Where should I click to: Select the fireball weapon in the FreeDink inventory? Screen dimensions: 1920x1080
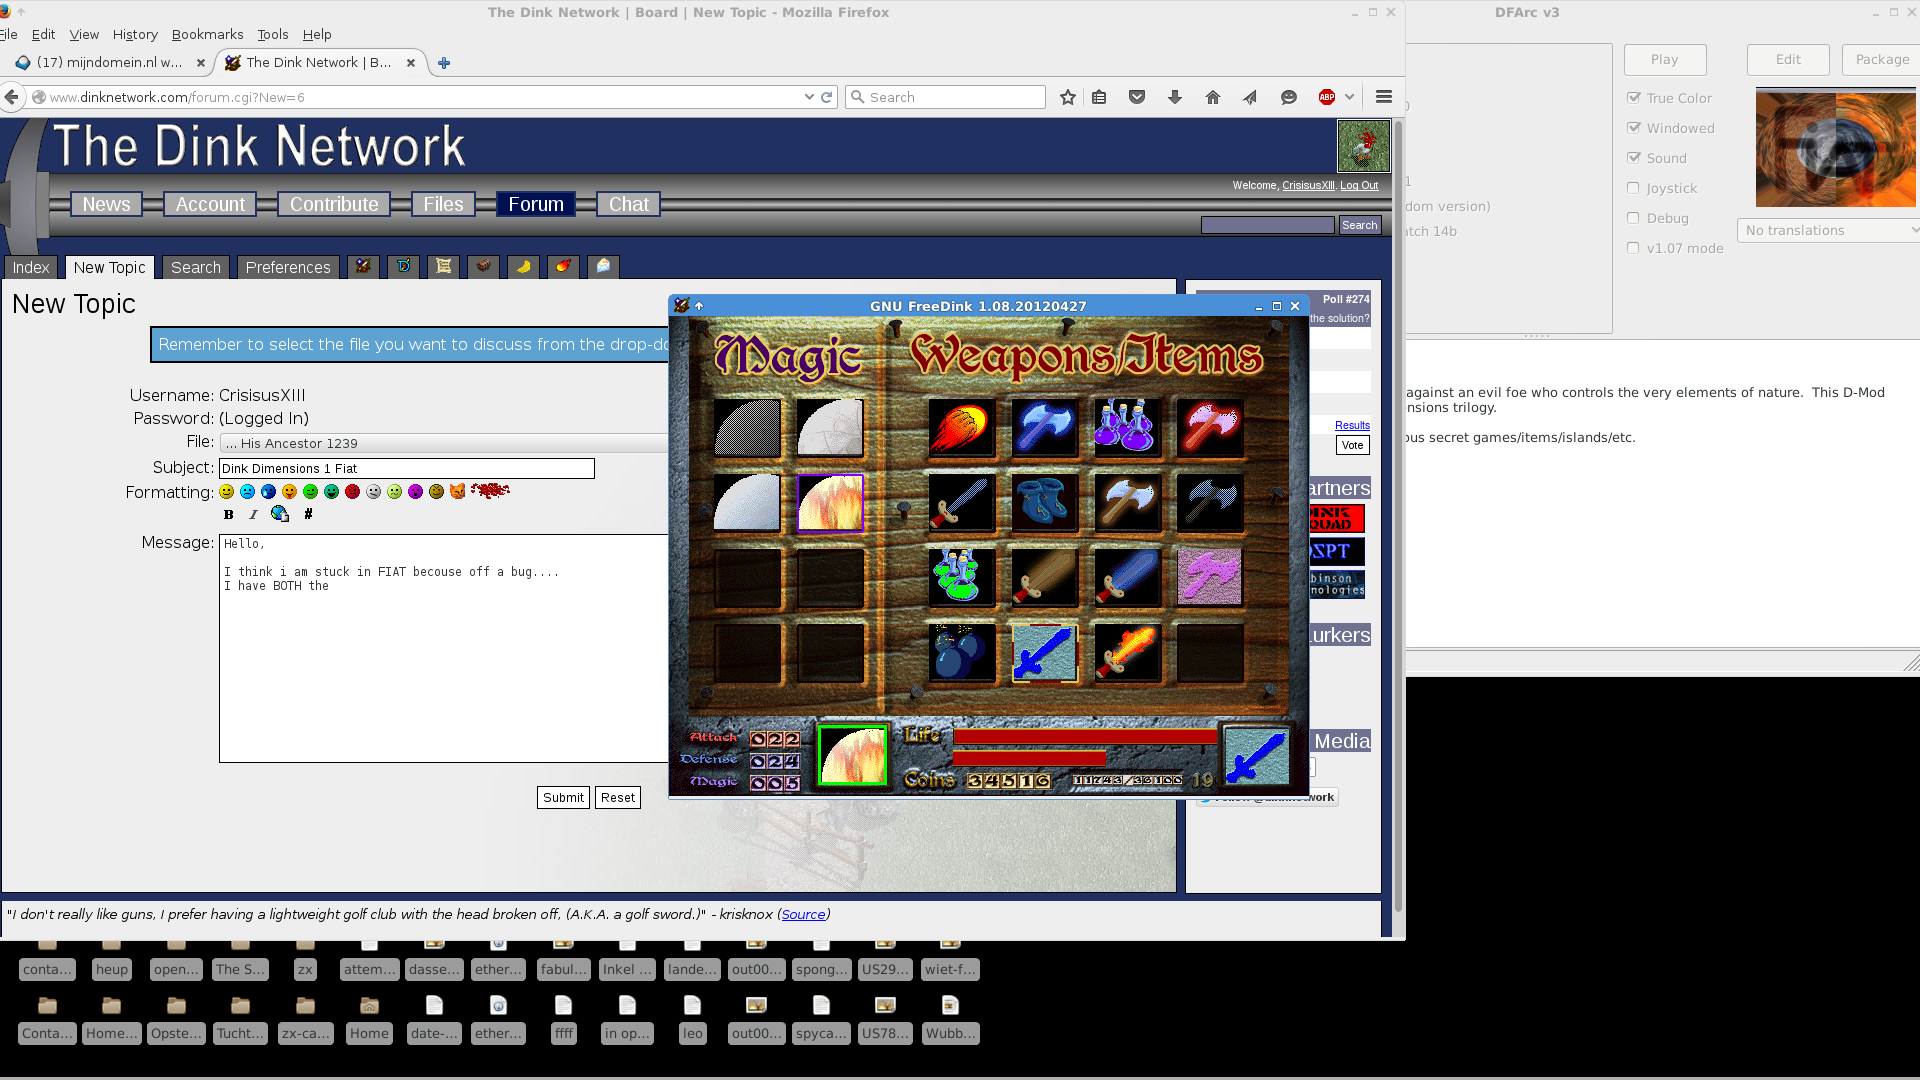[961, 428]
